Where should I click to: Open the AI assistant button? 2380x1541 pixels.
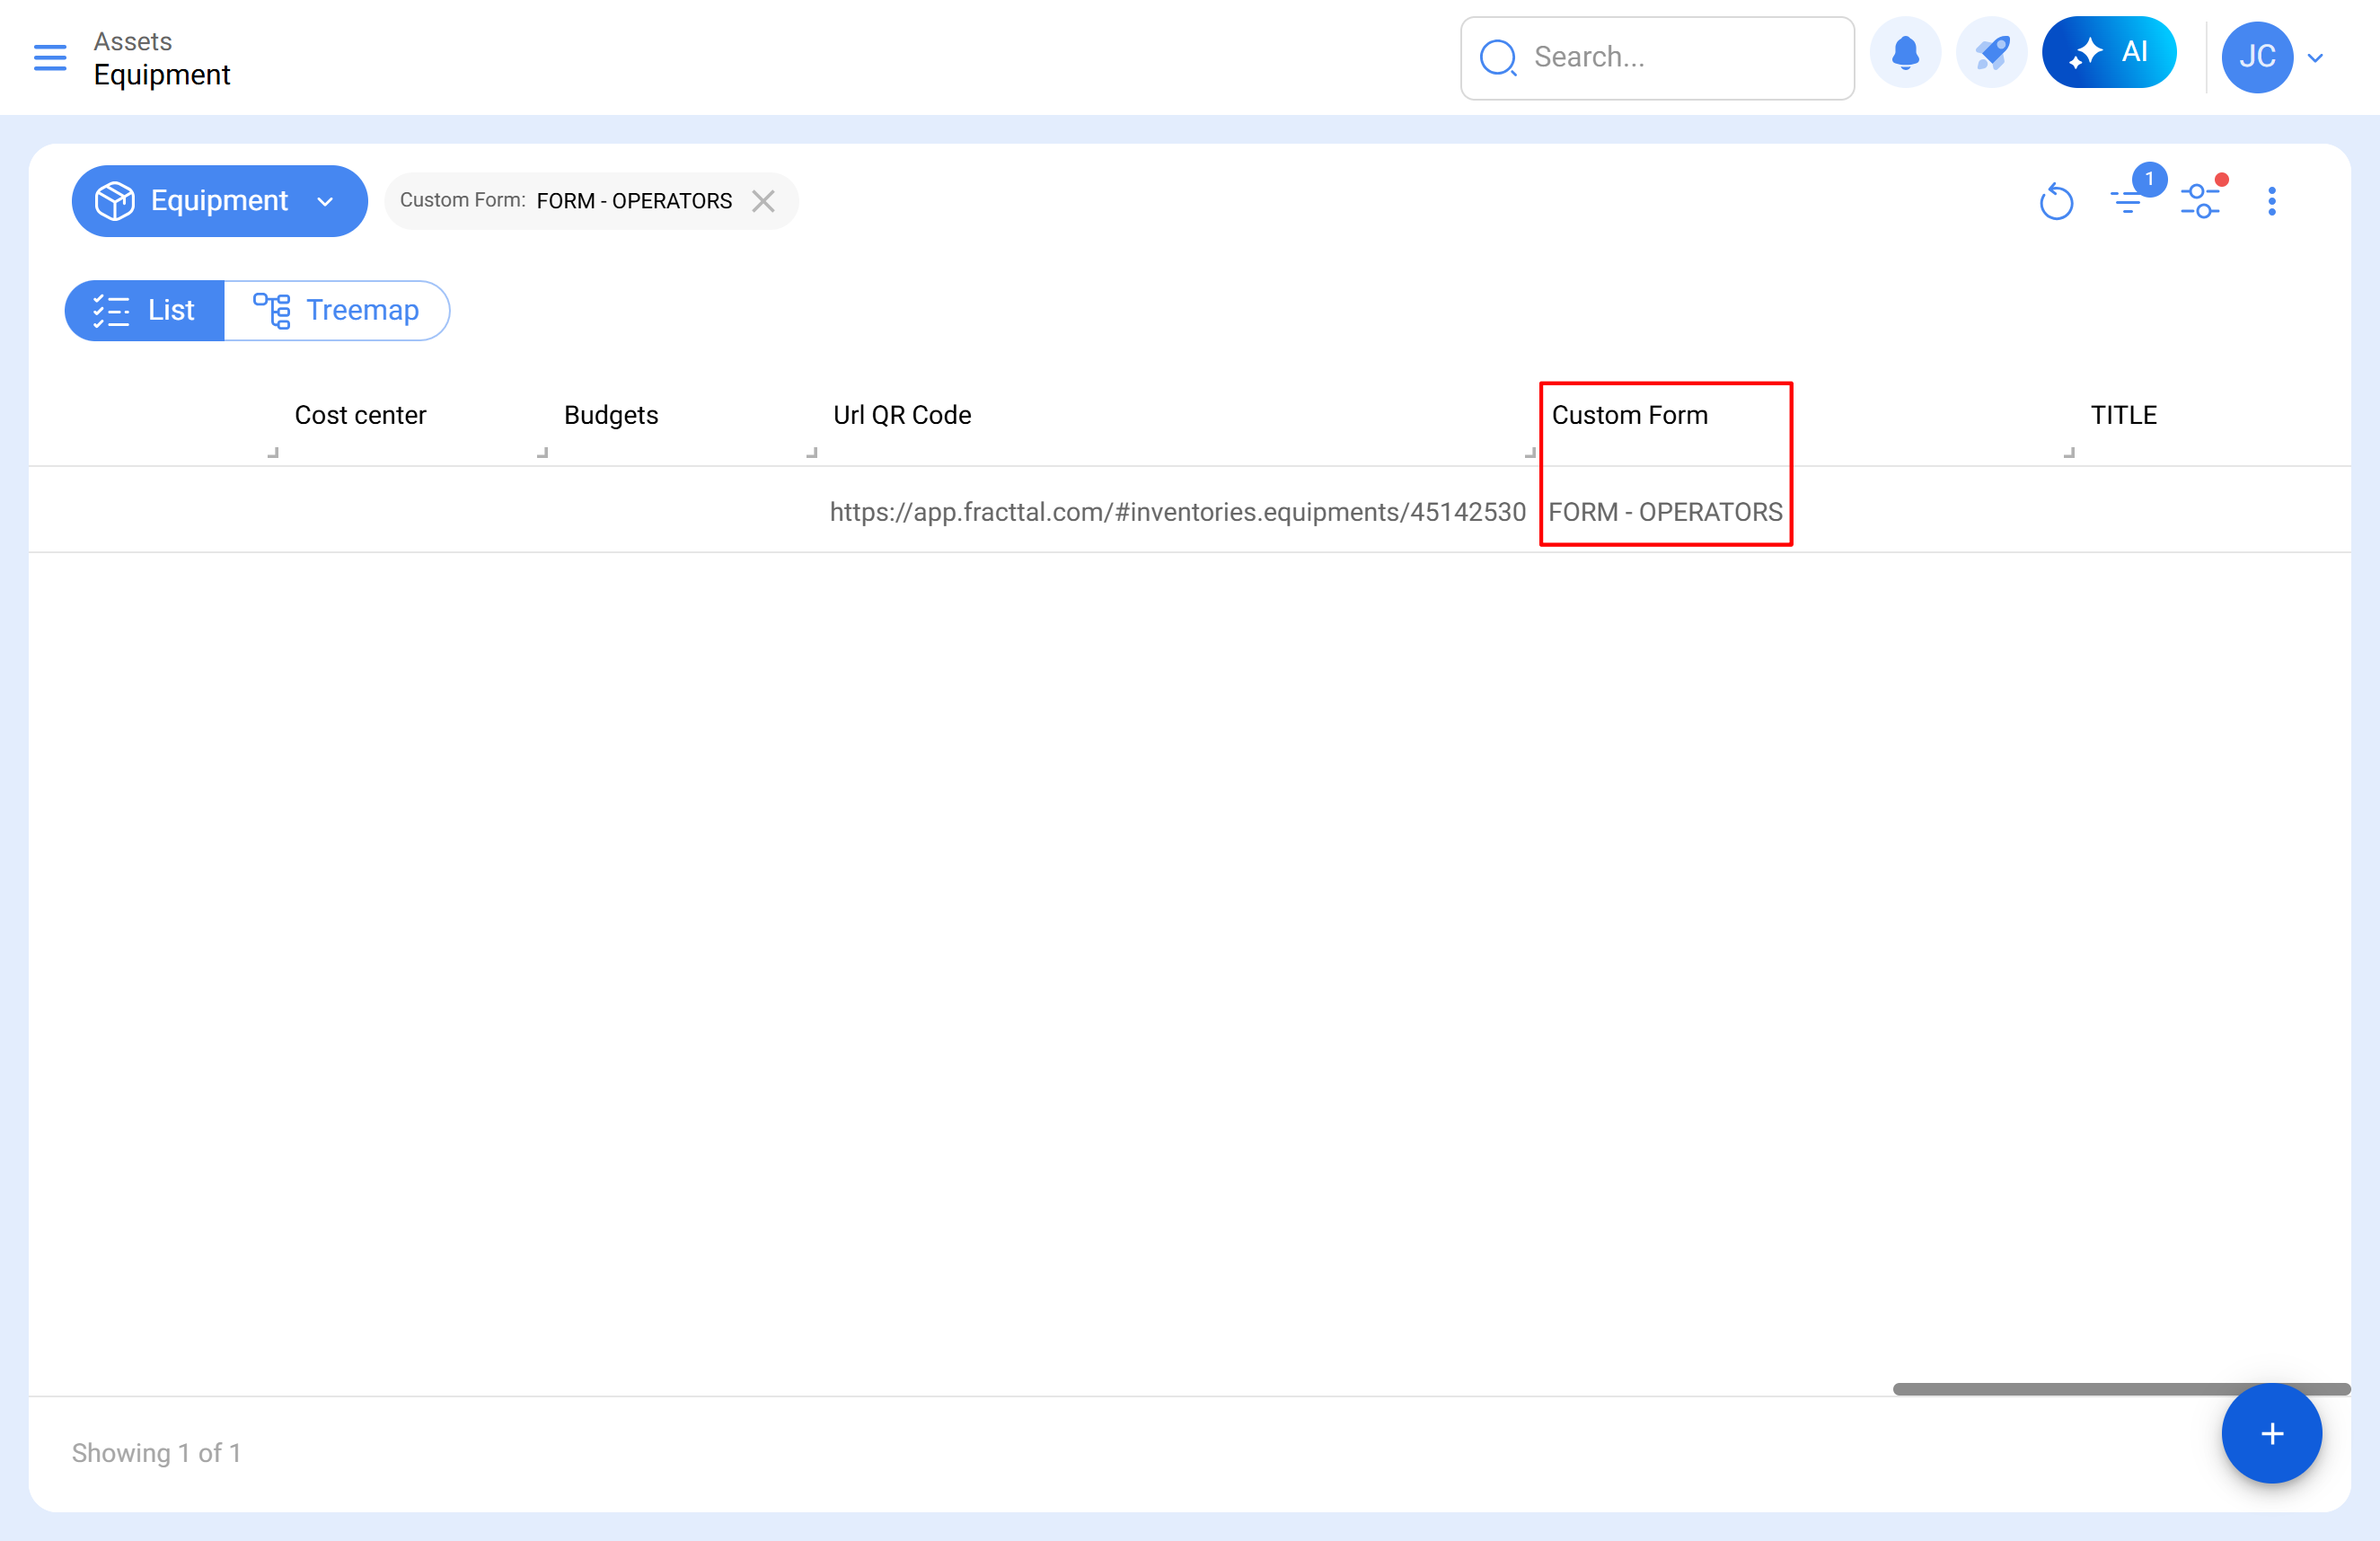click(x=2109, y=53)
